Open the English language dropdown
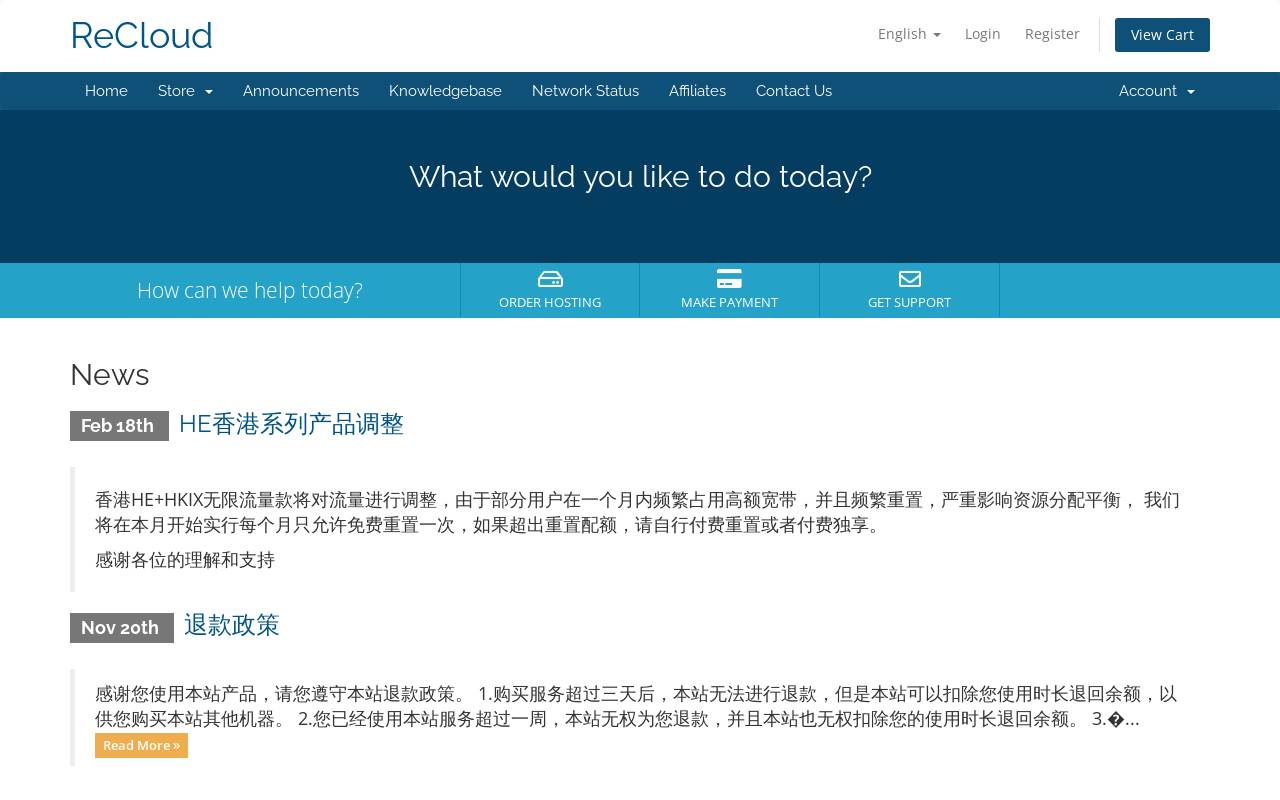Image resolution: width=1280 pixels, height=800 pixels. [909, 34]
